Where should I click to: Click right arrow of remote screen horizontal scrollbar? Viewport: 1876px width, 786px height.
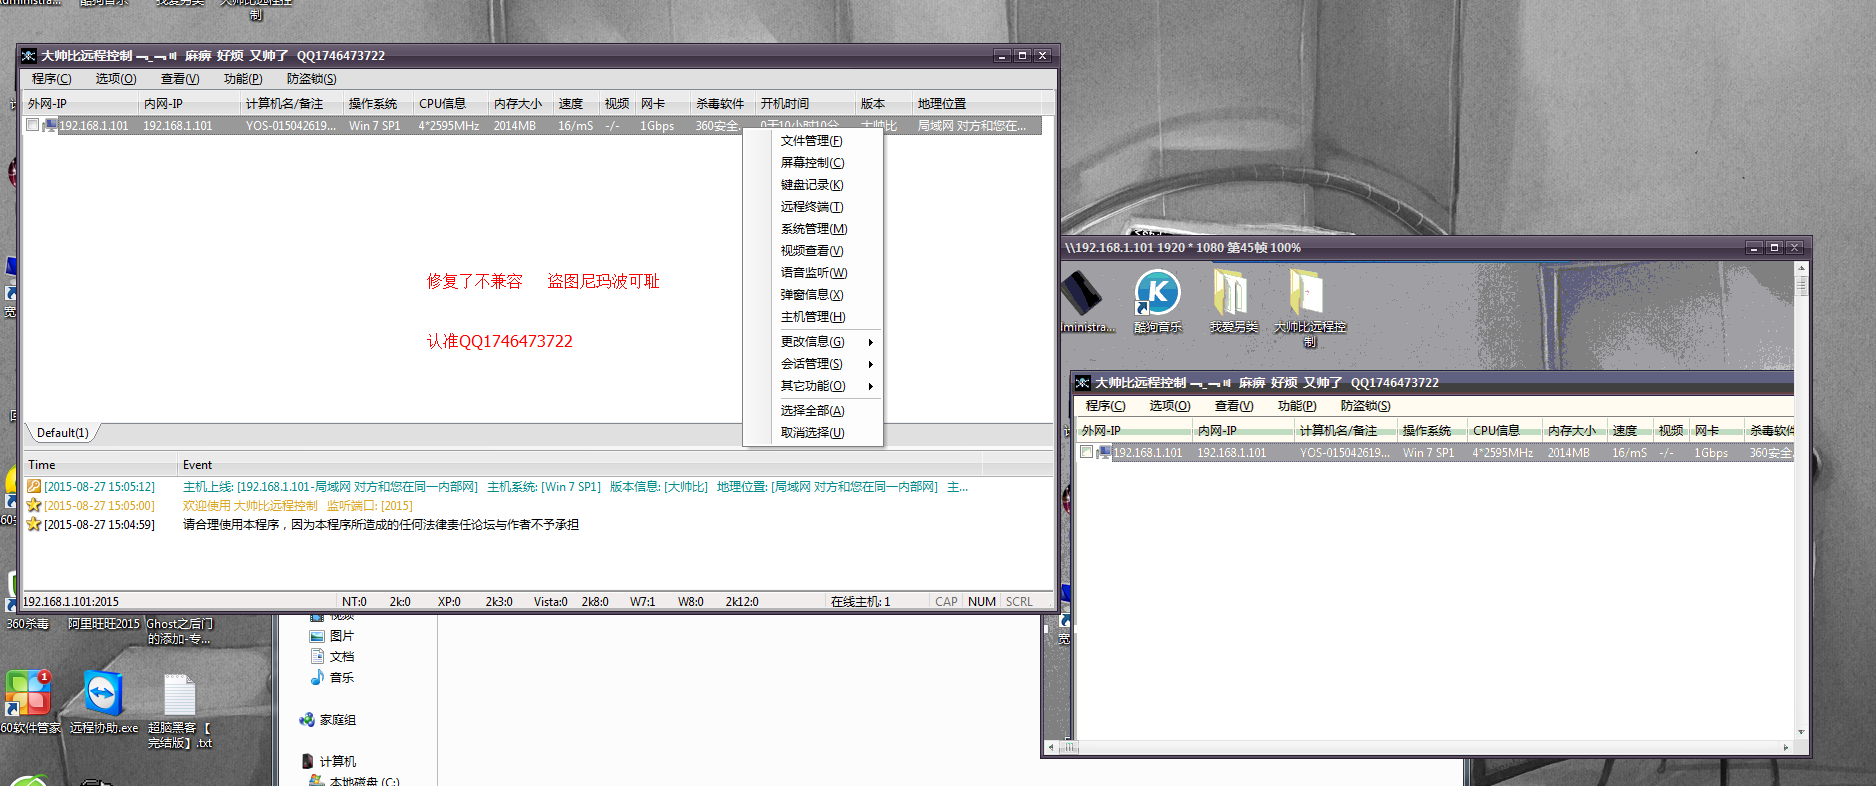[1786, 747]
